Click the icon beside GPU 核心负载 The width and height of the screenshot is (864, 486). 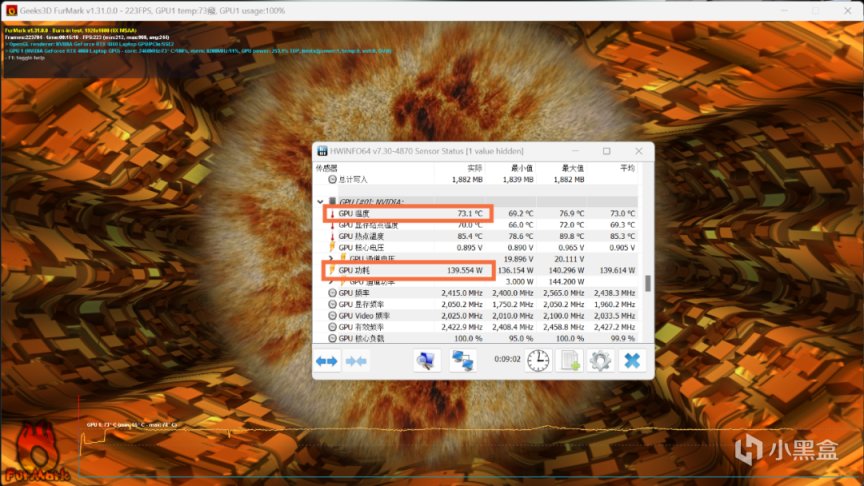click(x=332, y=338)
